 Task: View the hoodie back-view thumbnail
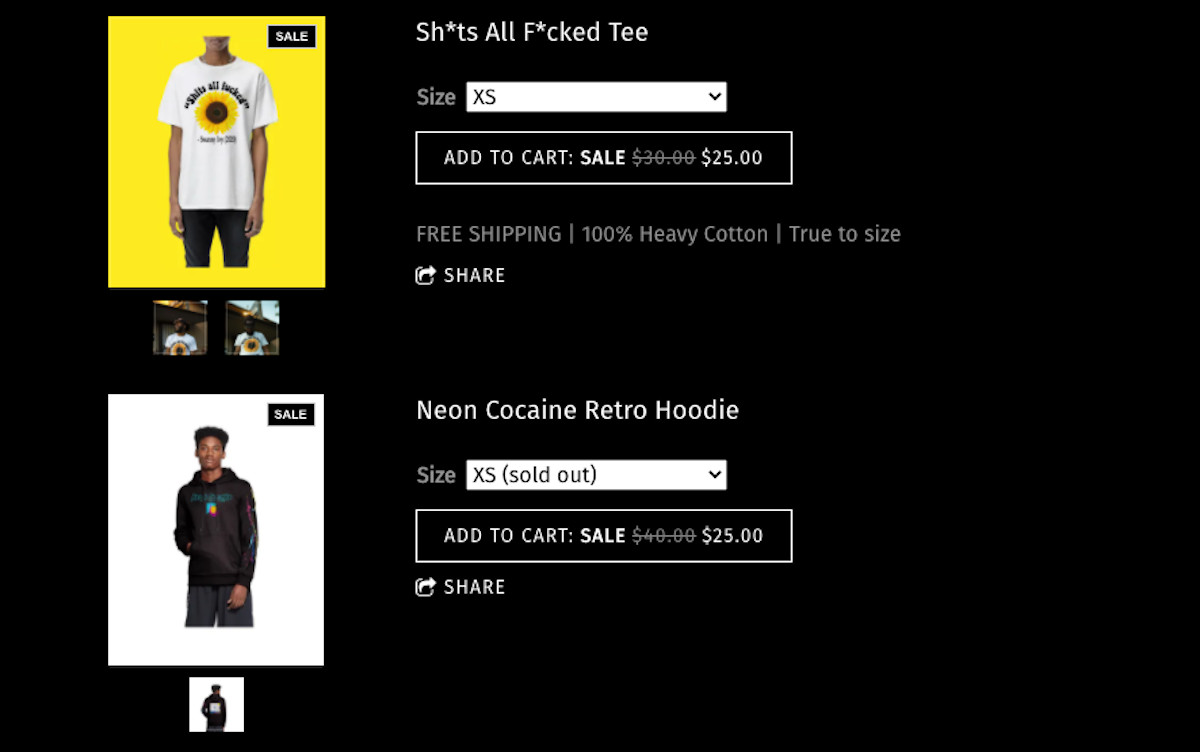[x=216, y=705]
